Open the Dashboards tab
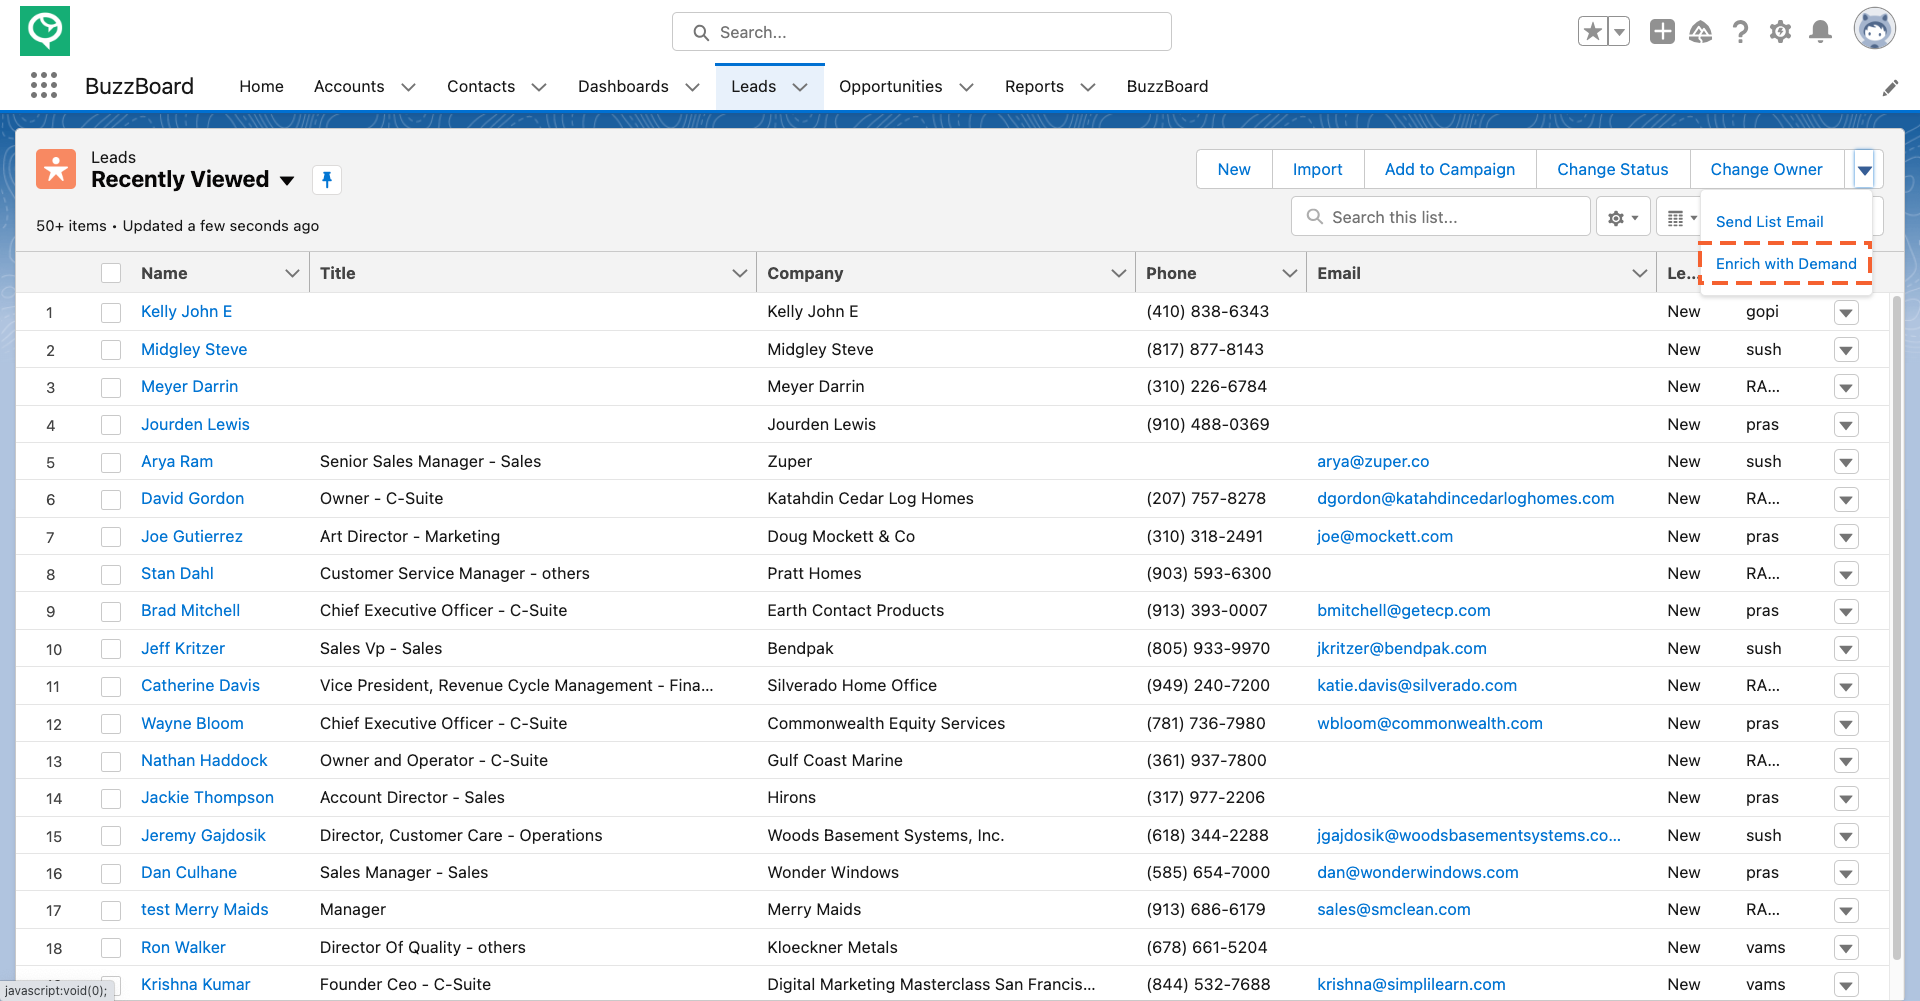This screenshot has width=1920, height=1001. point(623,86)
